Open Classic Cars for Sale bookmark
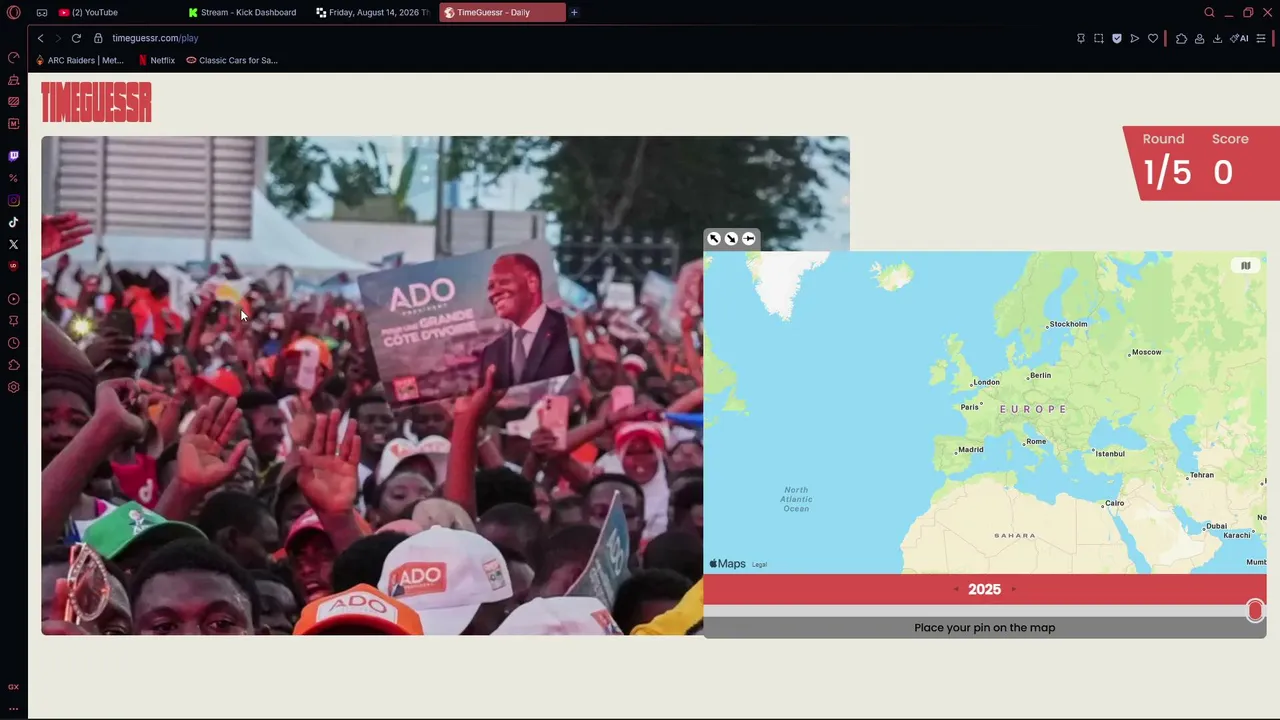Screen dimensions: 1280x720 tap(232, 60)
